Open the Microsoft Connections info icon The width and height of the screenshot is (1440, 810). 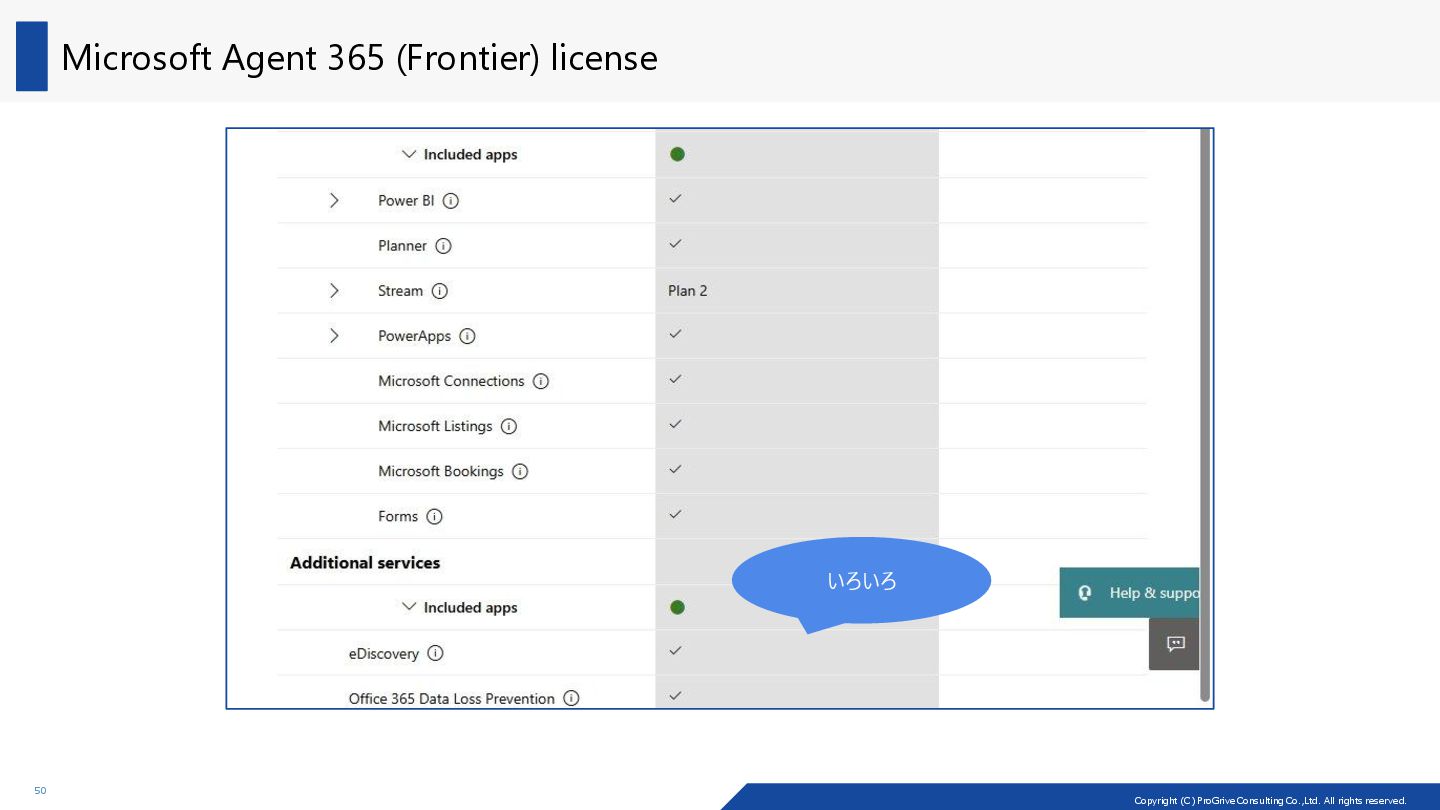click(x=541, y=381)
